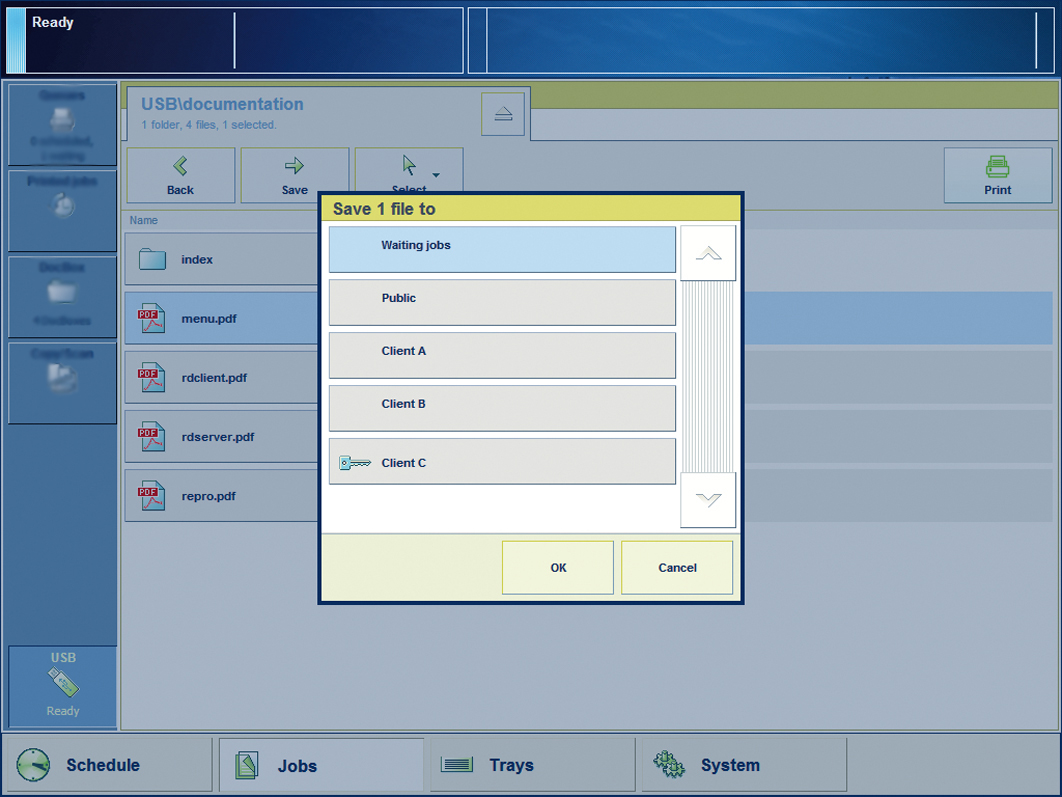The height and width of the screenshot is (797, 1062).
Task: Open the USB section in sidebar
Action: tap(63, 686)
